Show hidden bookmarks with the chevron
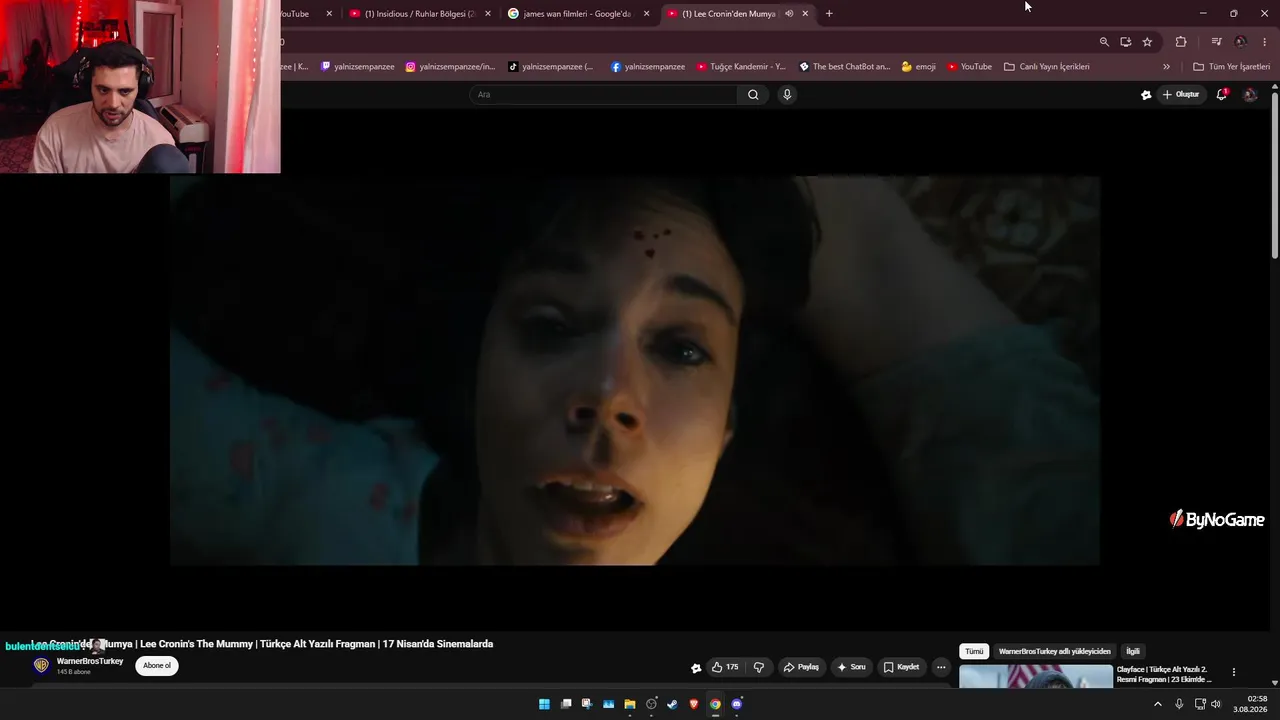The height and width of the screenshot is (720, 1280). tap(1166, 67)
